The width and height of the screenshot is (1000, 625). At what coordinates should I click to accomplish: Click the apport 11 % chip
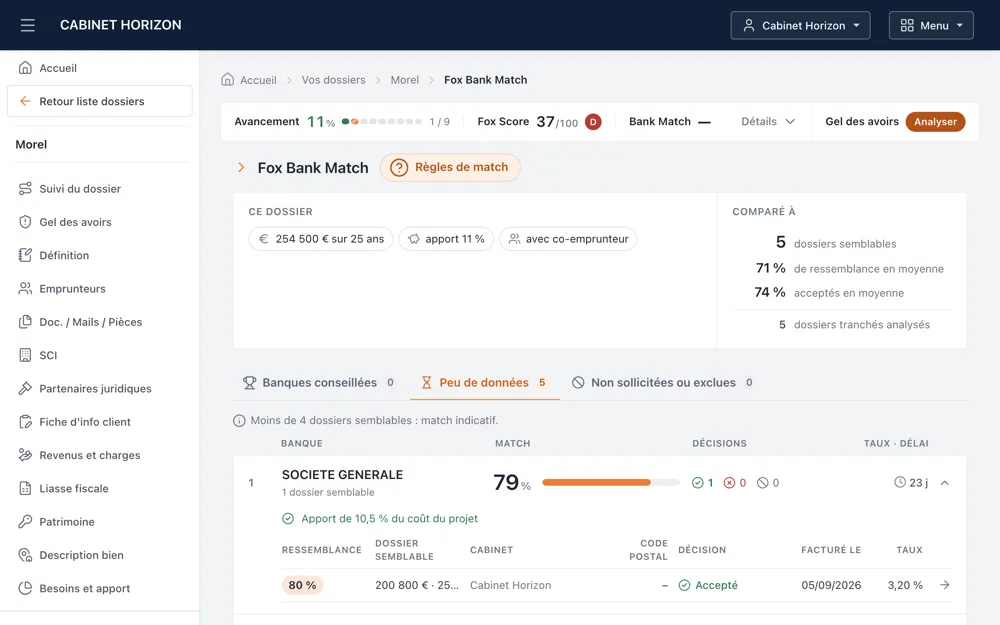coord(446,239)
